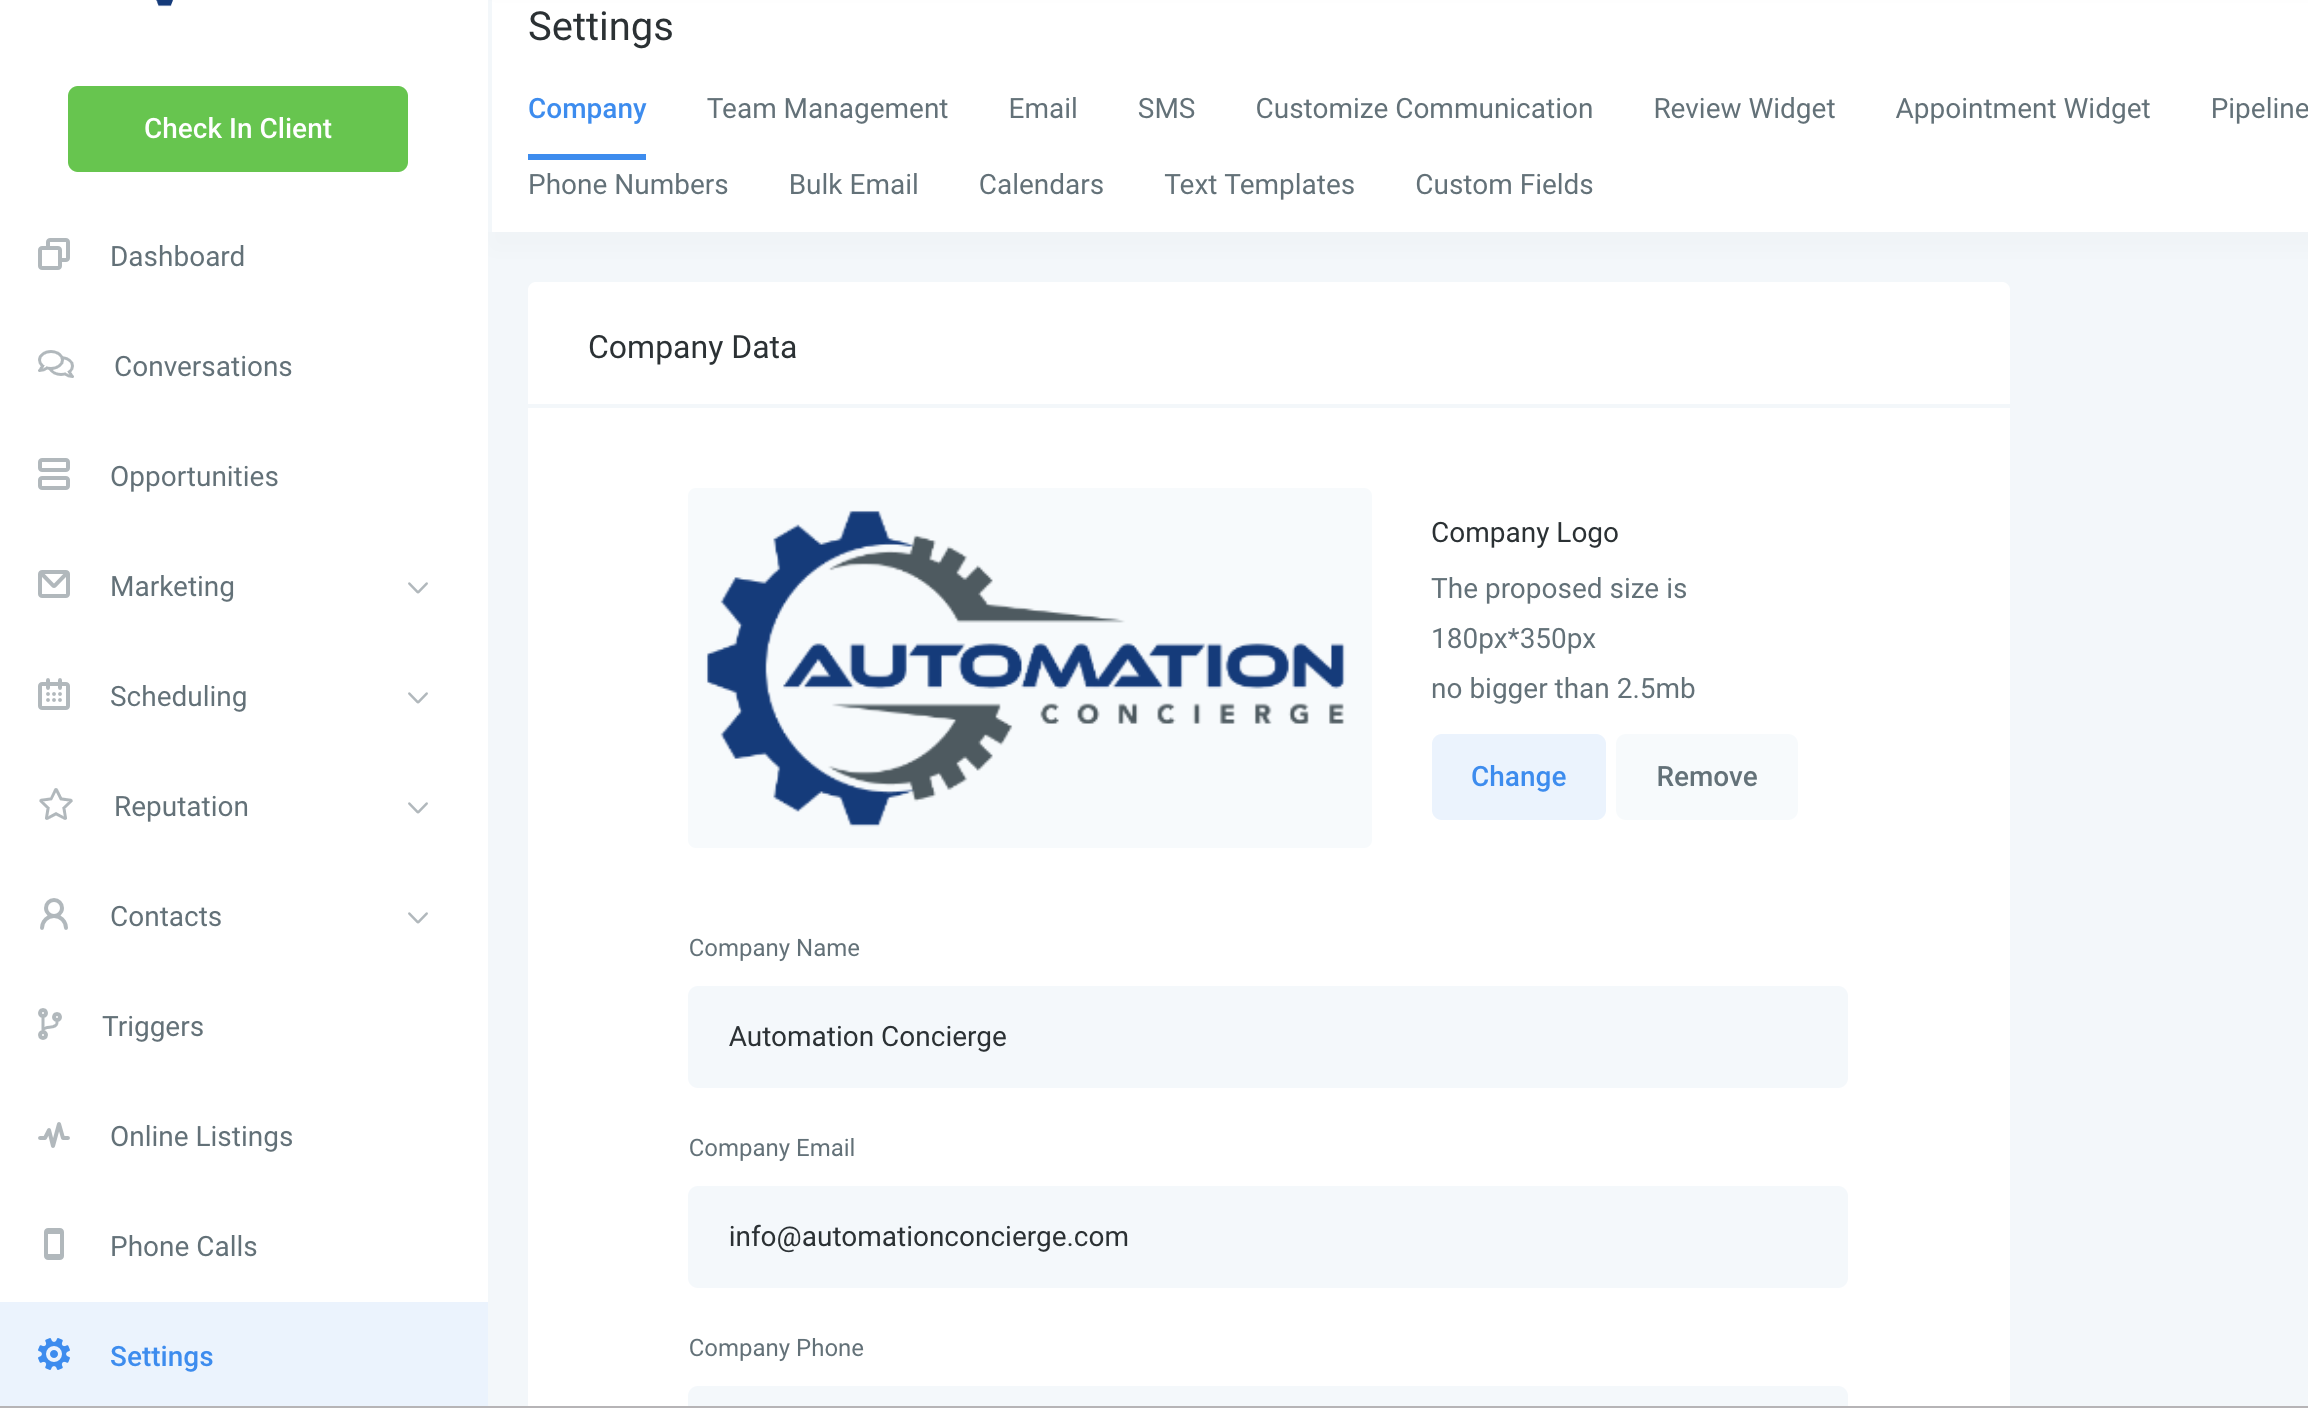Expand the Contacts submenu chevron
This screenshot has width=2308, height=1410.
418,918
